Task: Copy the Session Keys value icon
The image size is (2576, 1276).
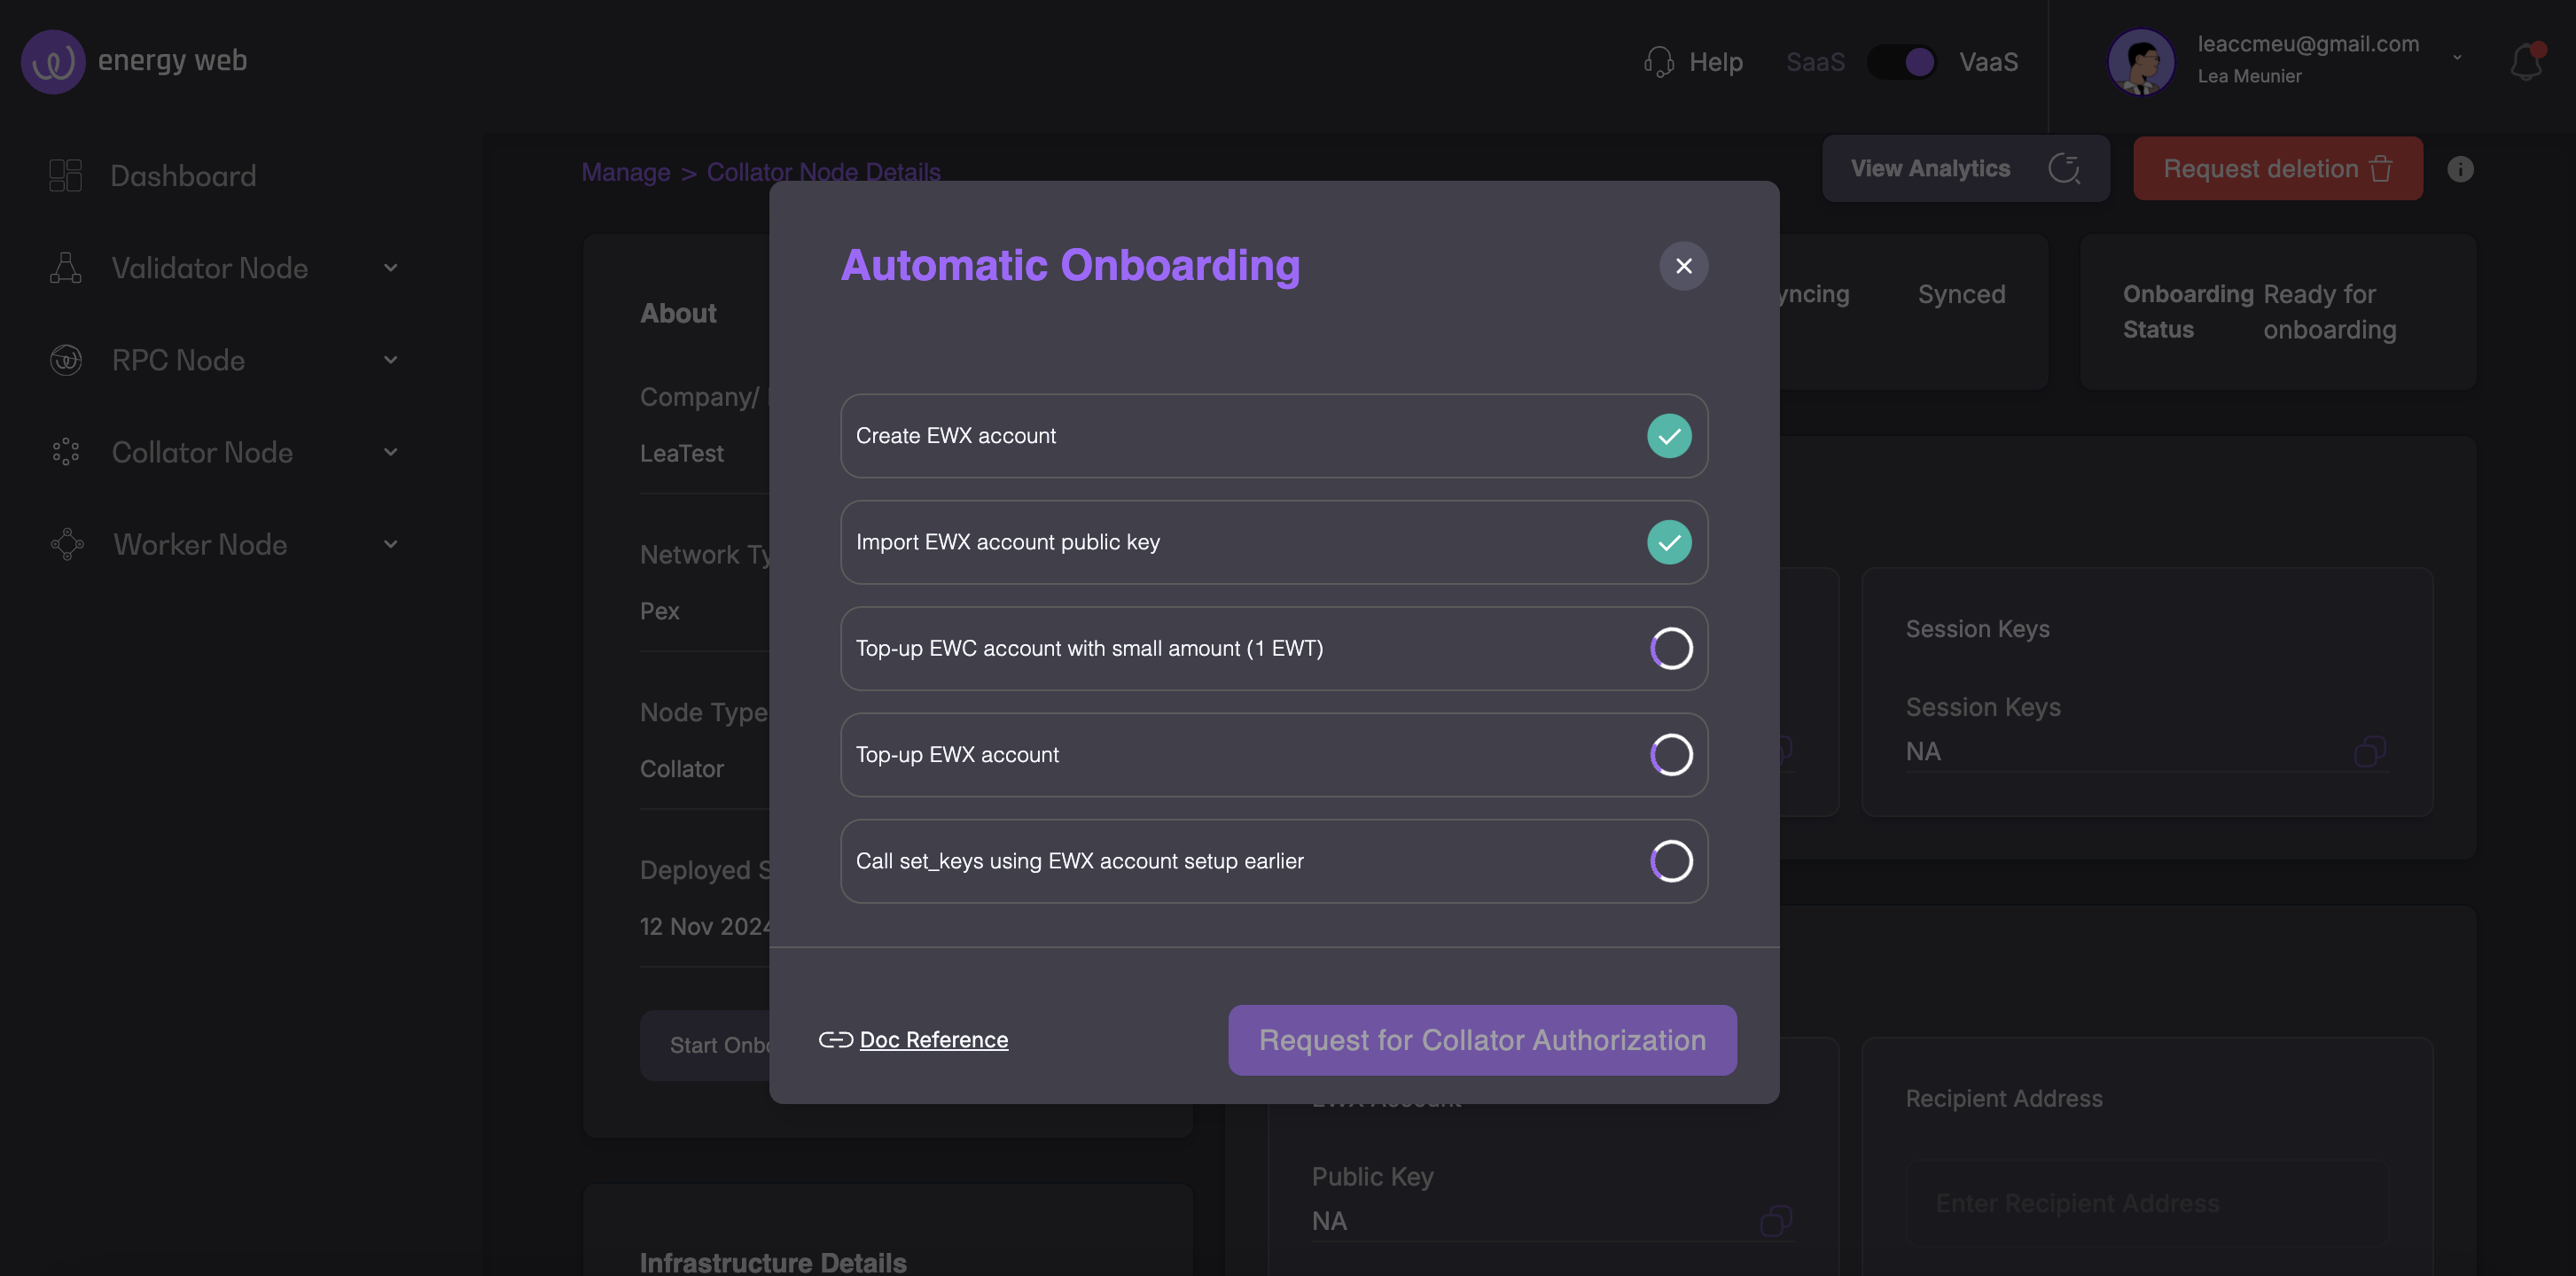Action: point(2369,751)
